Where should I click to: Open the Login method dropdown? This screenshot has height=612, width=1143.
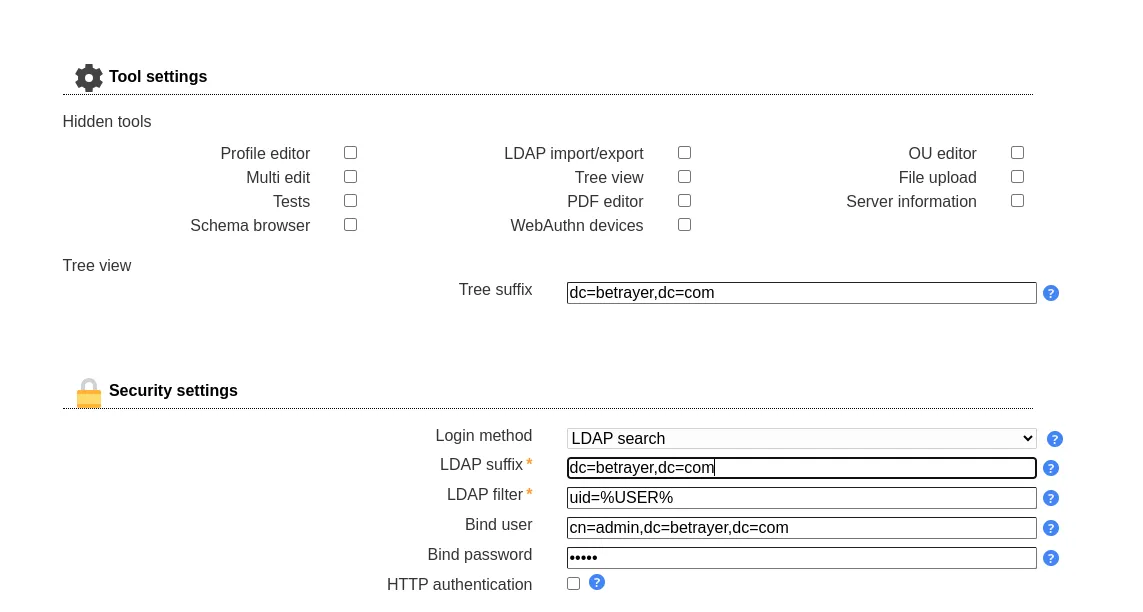point(801,439)
